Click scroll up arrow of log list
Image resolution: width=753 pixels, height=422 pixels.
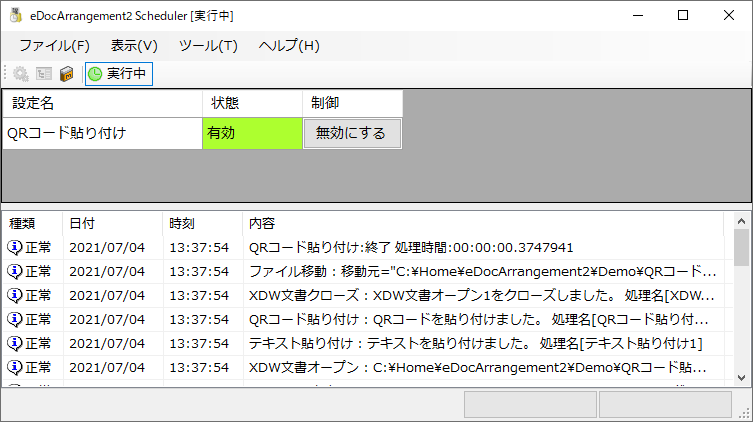pyautogui.click(x=741, y=221)
